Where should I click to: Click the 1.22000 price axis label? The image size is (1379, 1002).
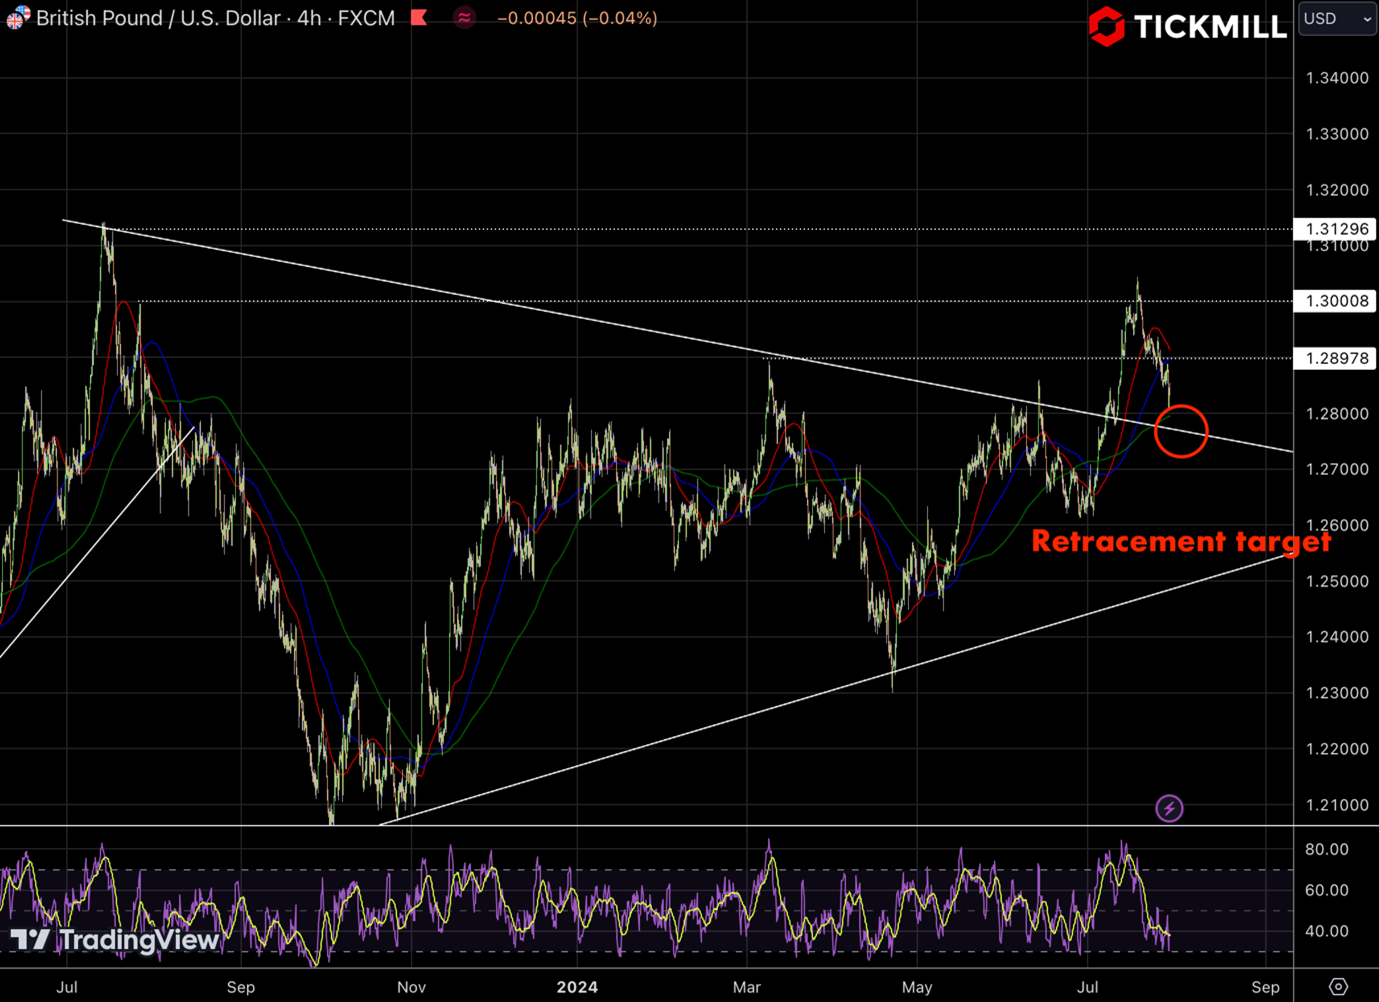tap(1337, 749)
